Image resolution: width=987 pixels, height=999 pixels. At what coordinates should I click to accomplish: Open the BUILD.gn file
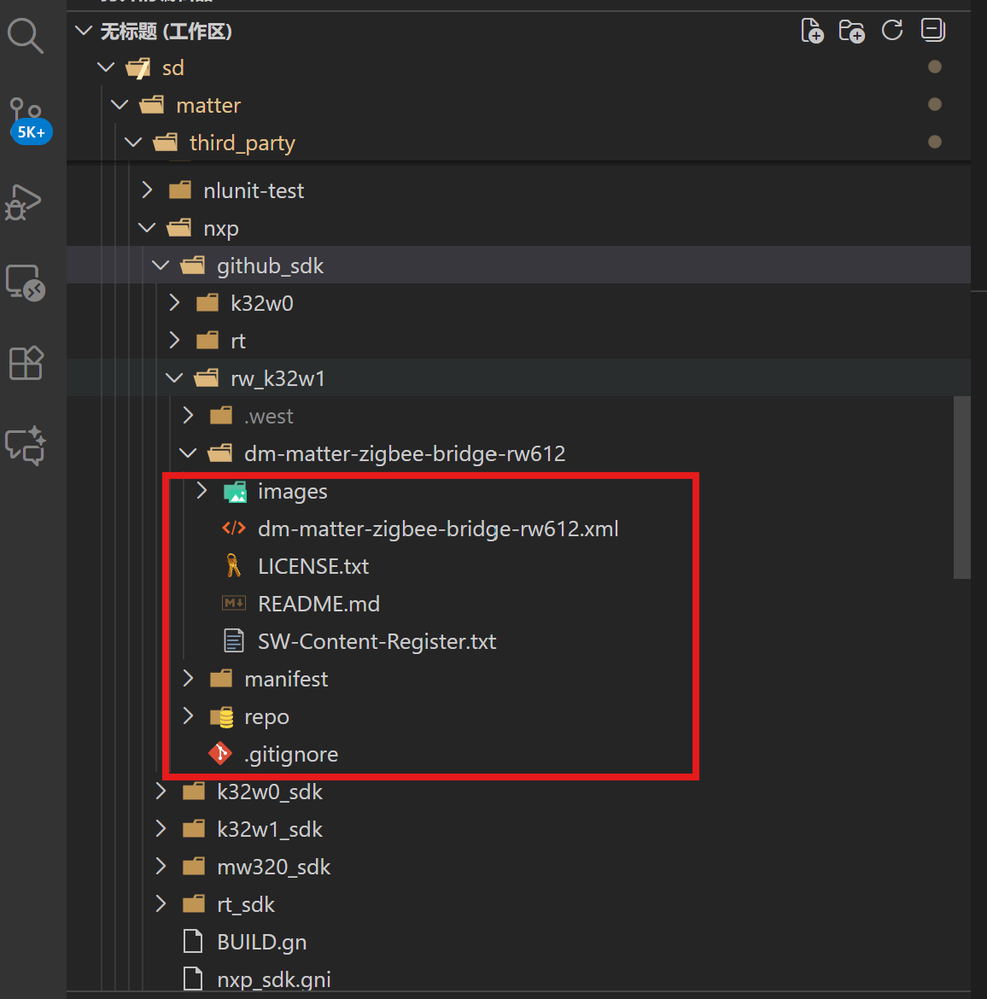point(261,942)
